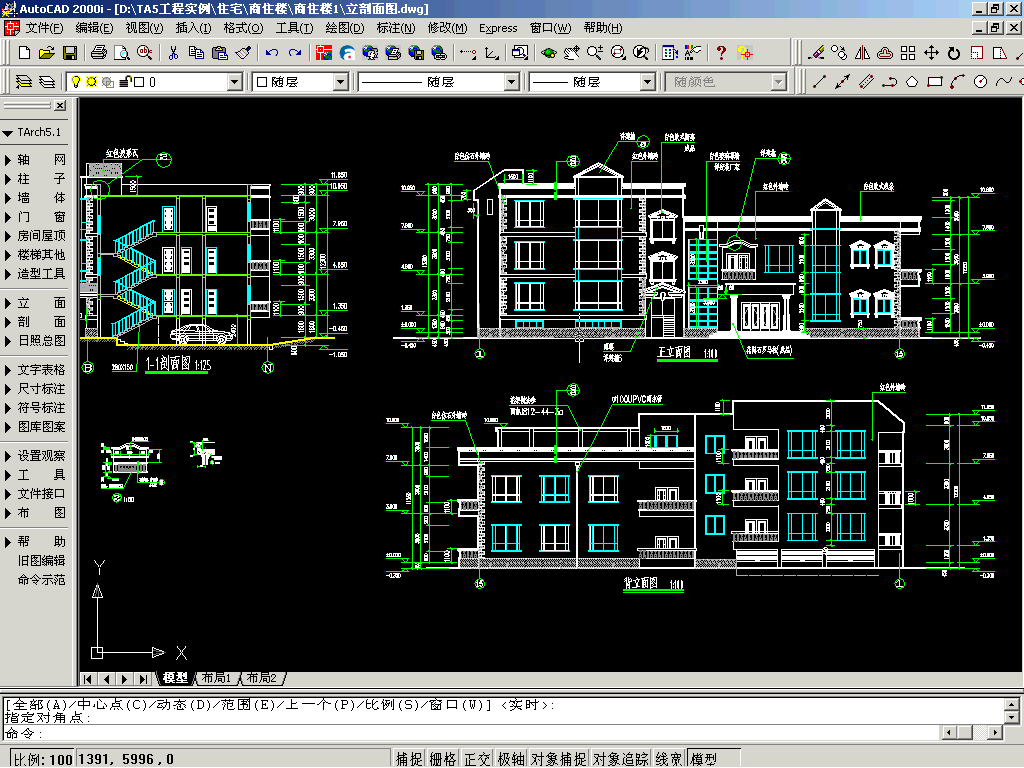Expand the 尺寸标注 menu in TArch panel

tap(35, 389)
